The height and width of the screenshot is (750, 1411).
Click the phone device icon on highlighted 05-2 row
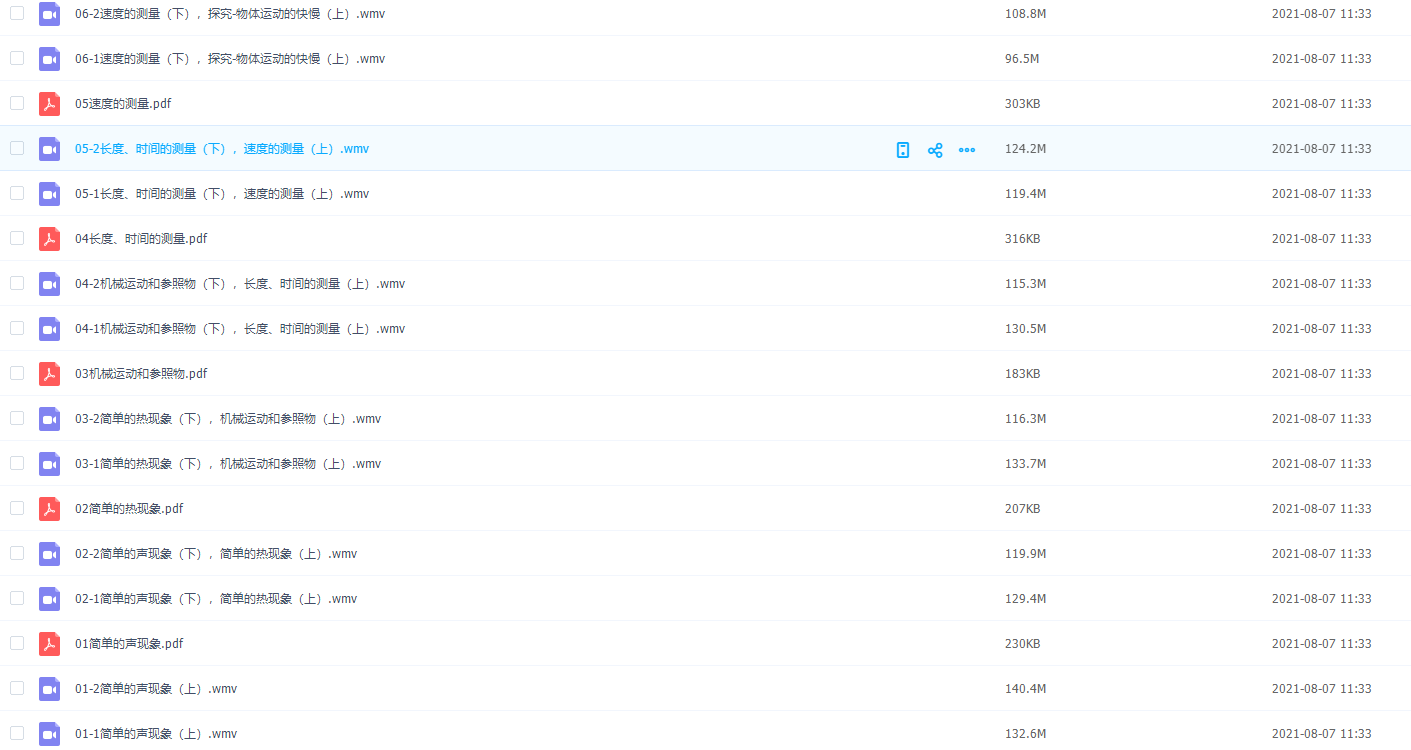click(903, 150)
